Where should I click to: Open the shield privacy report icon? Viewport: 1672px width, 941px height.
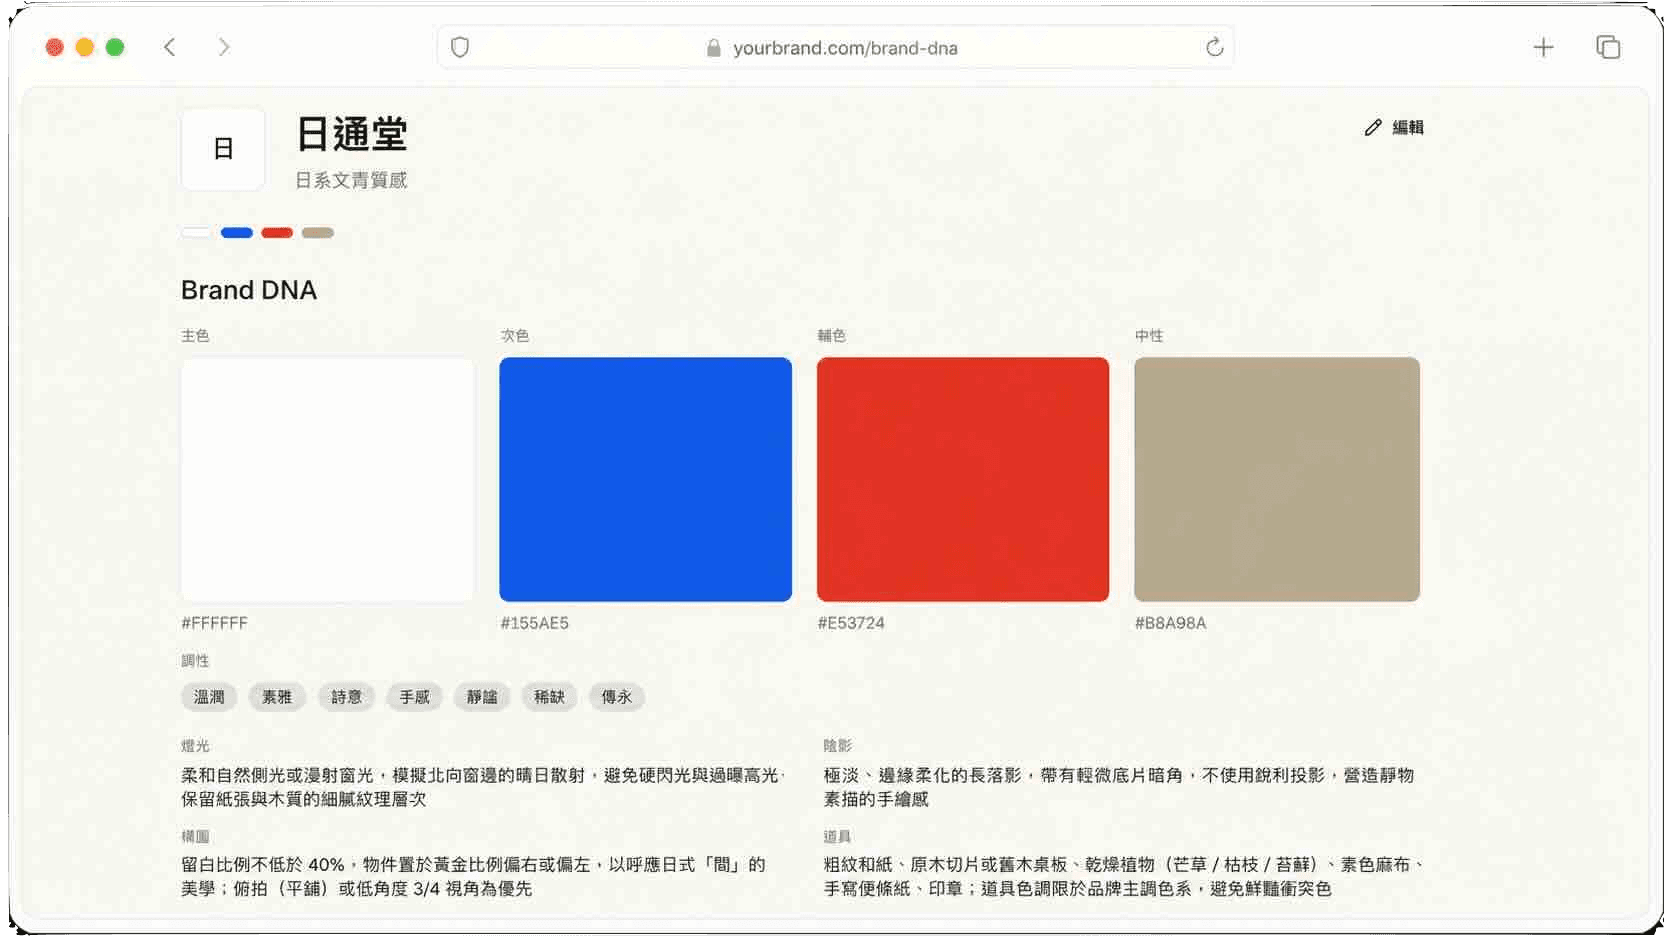(x=460, y=47)
